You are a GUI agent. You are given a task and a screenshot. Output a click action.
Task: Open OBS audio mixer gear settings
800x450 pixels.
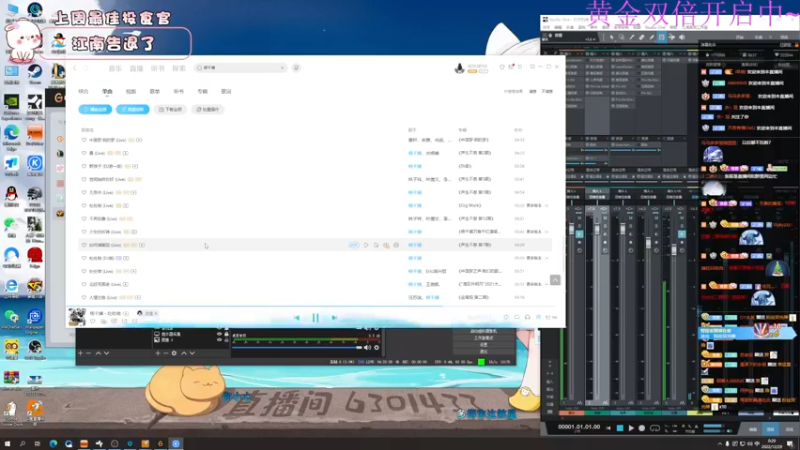[x=377, y=347]
